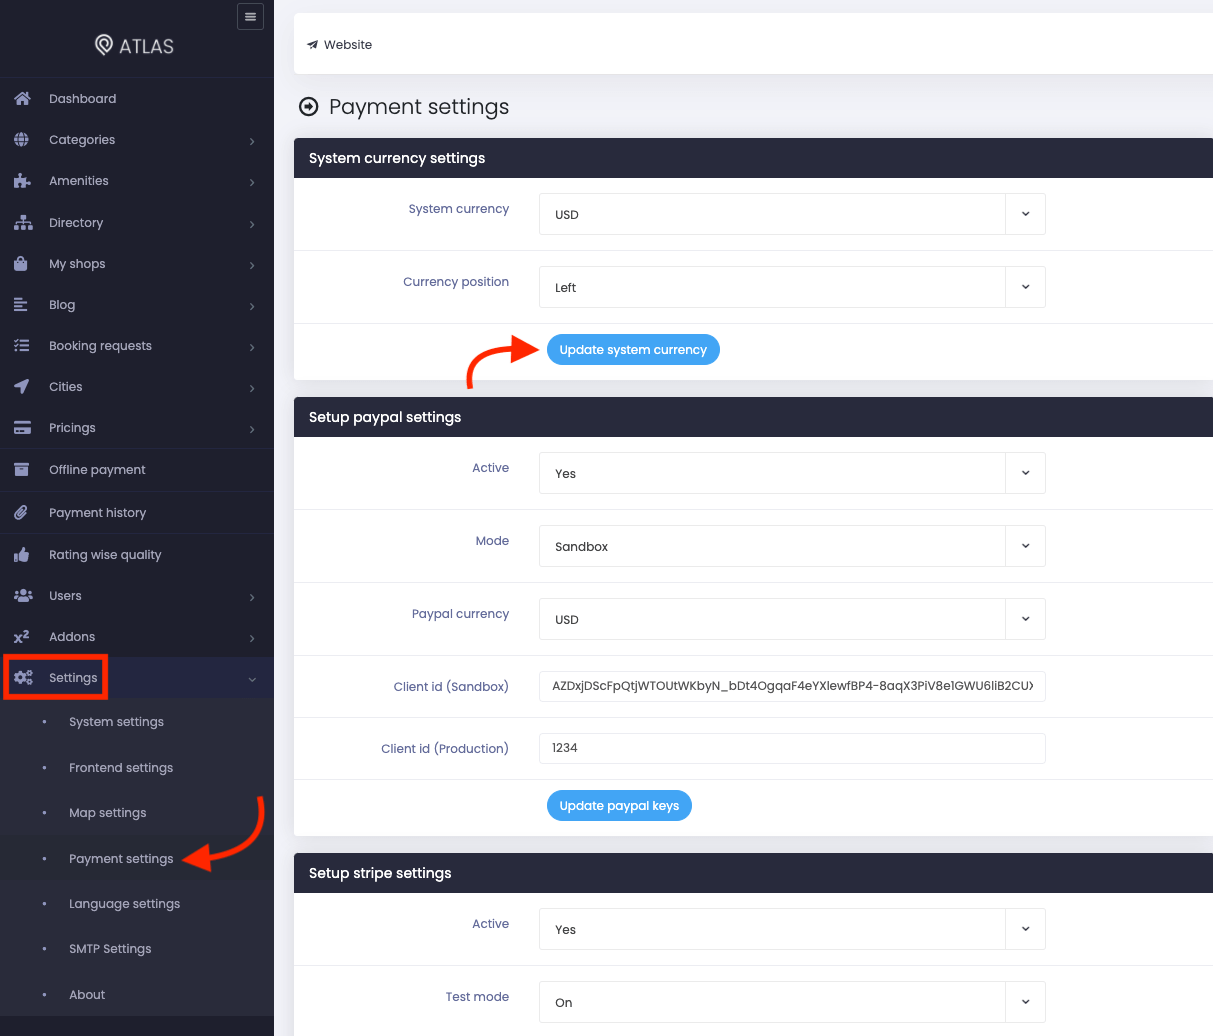Open the PayPal Mode dropdown
Screen dimensions: 1213x1036
[x=792, y=546]
